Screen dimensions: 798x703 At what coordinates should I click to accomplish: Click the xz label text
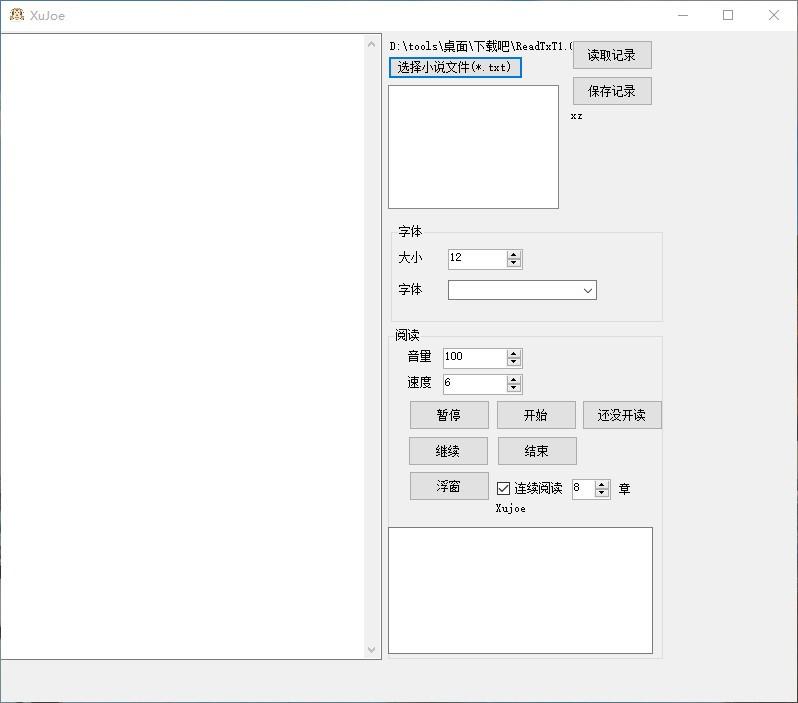point(576,116)
